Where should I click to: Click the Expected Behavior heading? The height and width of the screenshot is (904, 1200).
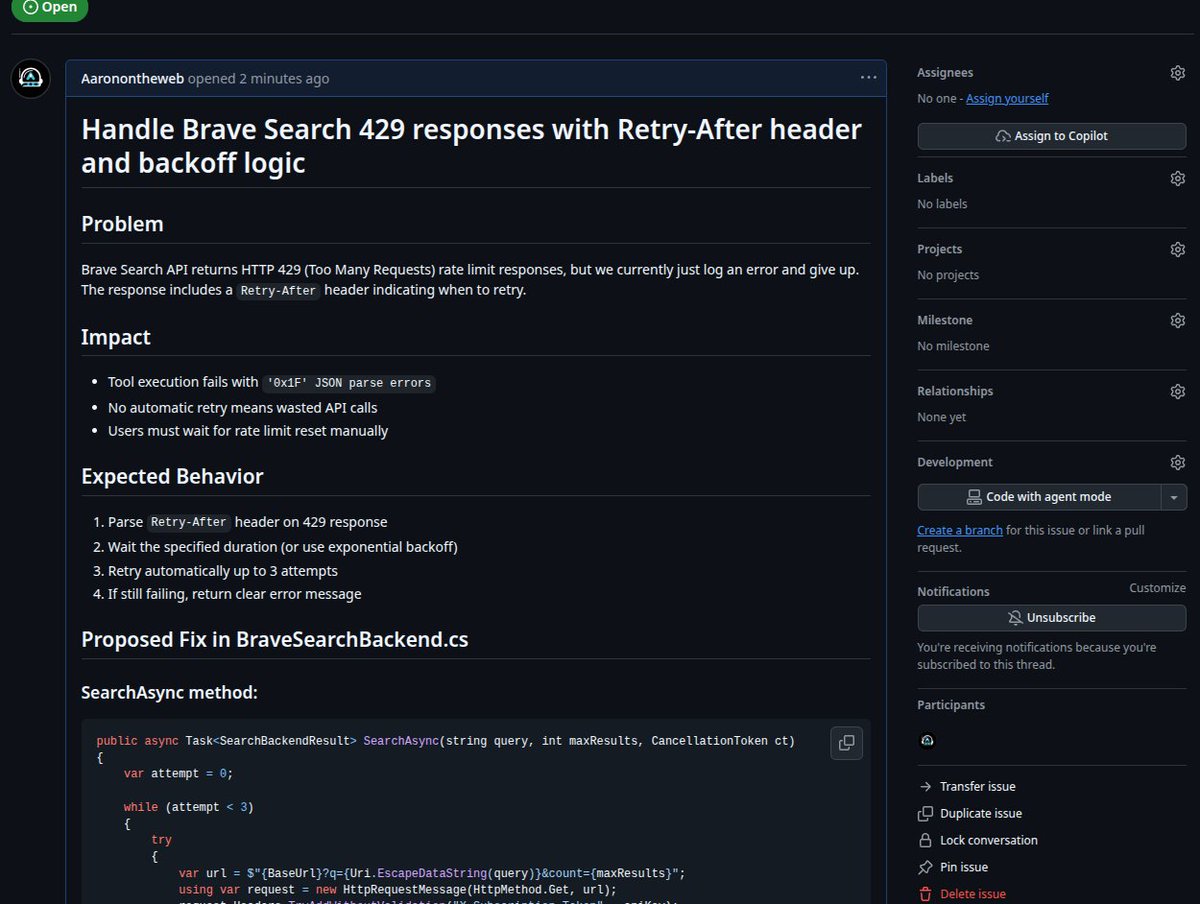pos(172,476)
